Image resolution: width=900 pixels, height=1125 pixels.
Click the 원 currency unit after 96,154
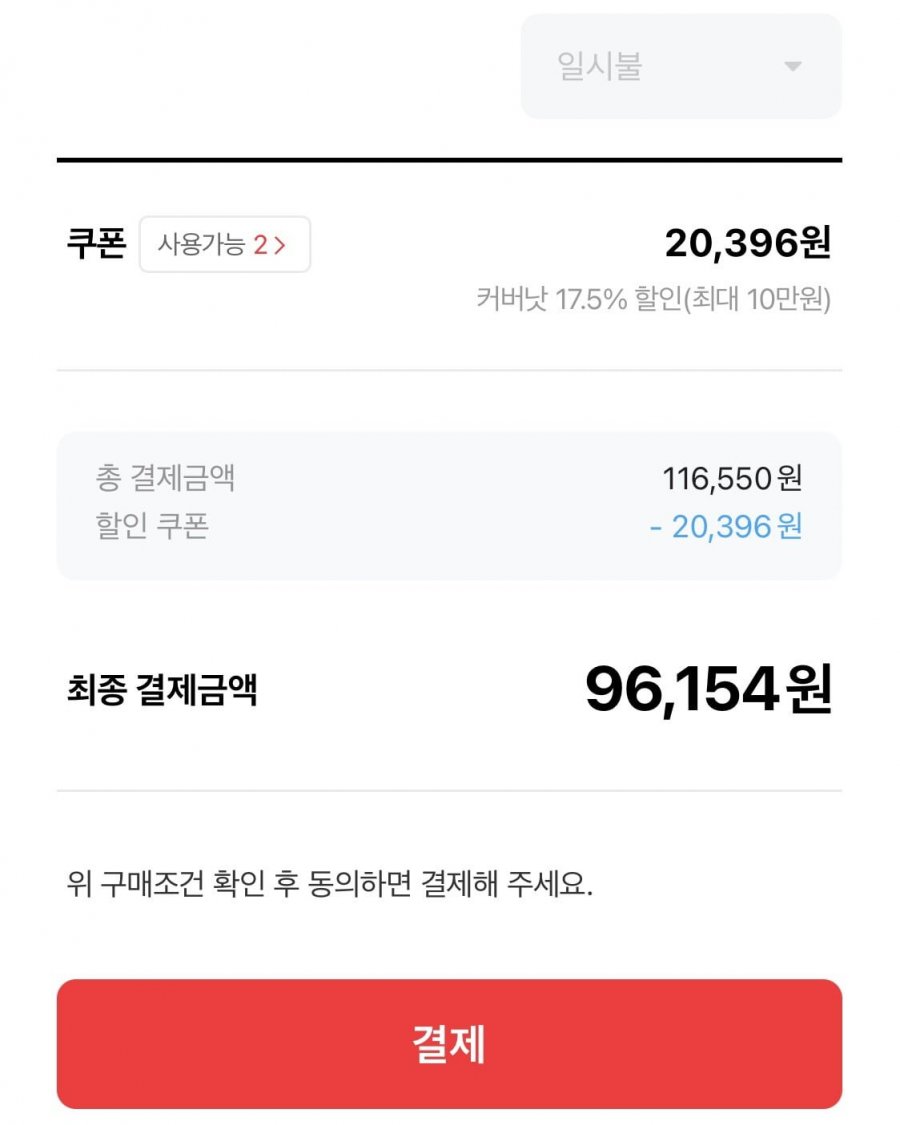click(x=809, y=689)
